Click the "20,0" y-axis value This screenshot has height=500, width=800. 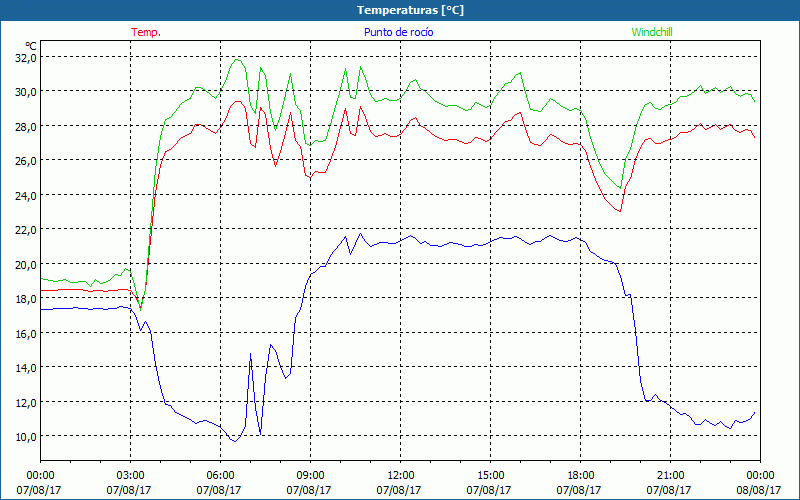(x=26, y=264)
